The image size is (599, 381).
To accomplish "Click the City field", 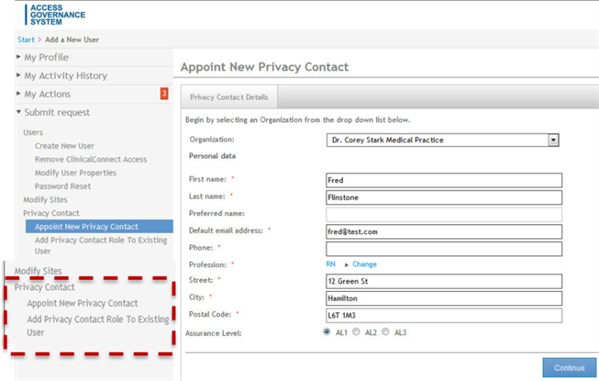I will coord(444,298).
